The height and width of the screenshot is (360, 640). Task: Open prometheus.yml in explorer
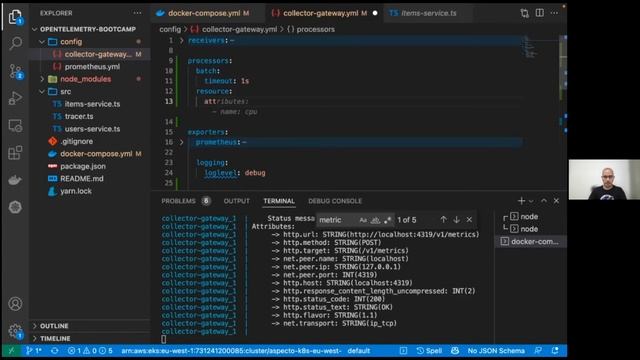tap(92, 67)
